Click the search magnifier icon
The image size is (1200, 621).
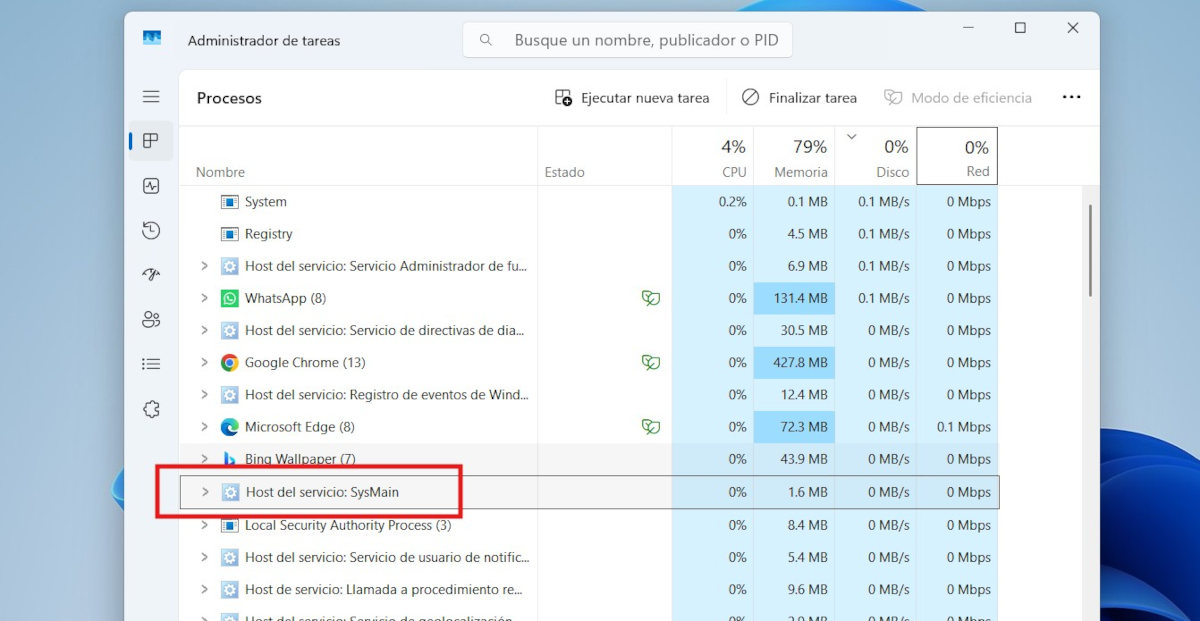pyautogui.click(x=485, y=39)
